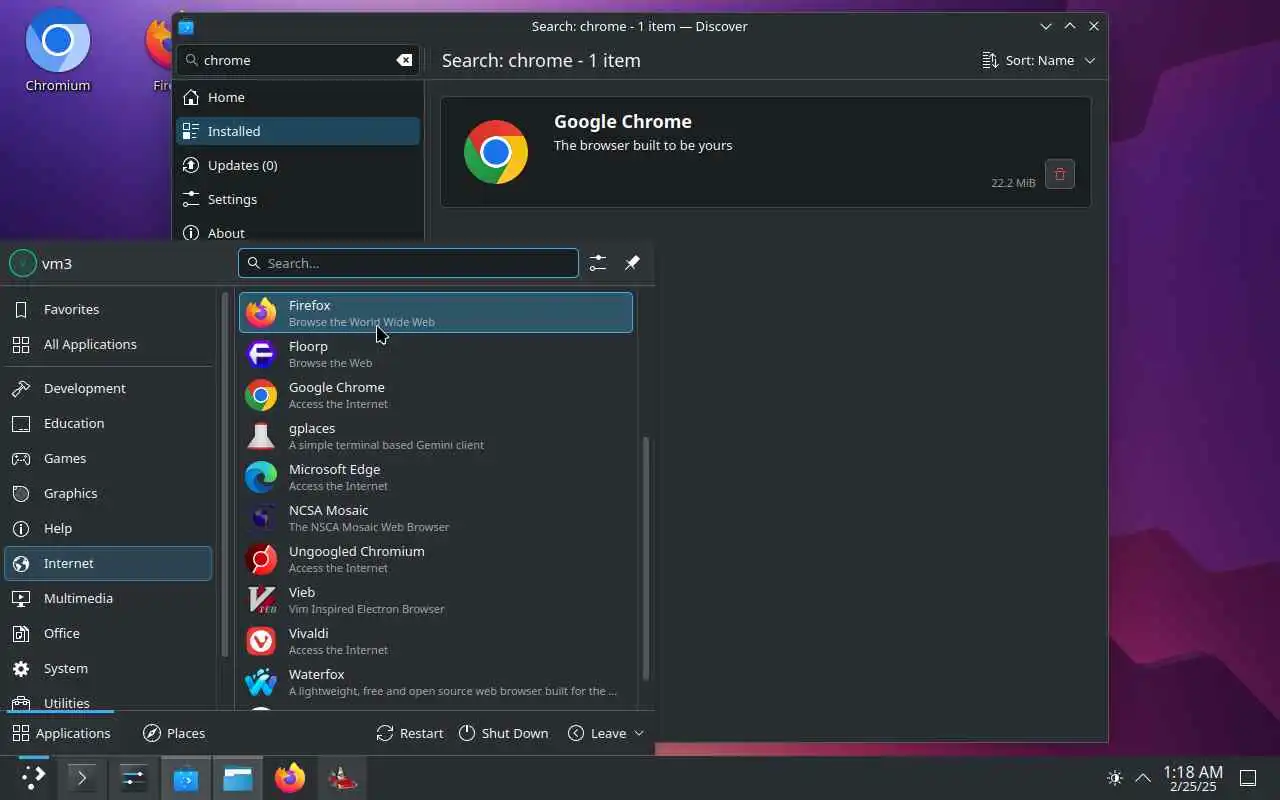Open About in Discover sidebar

(x=298, y=232)
